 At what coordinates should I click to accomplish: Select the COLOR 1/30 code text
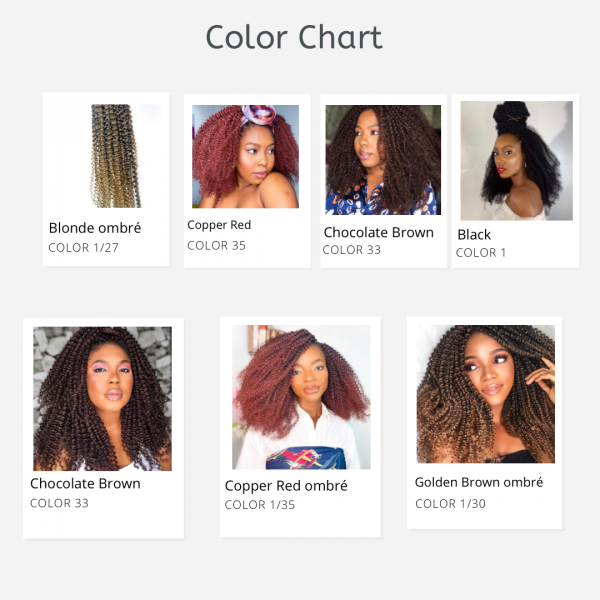[x=450, y=504]
